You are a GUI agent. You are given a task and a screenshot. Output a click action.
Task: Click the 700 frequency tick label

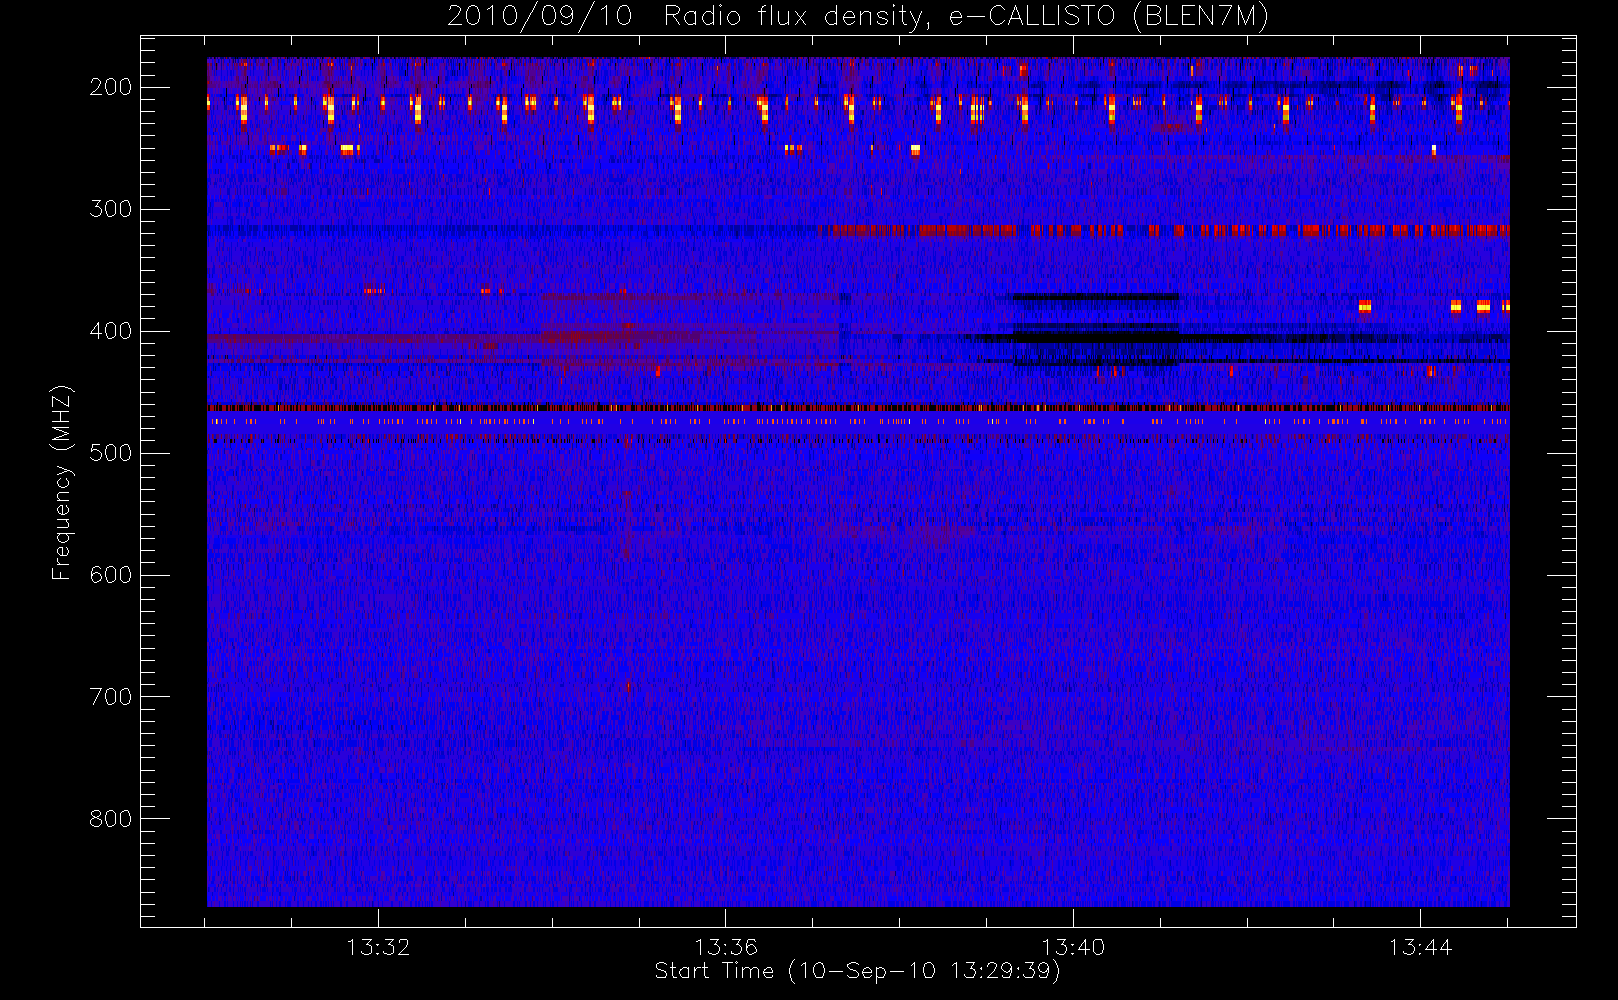pyautogui.click(x=110, y=697)
